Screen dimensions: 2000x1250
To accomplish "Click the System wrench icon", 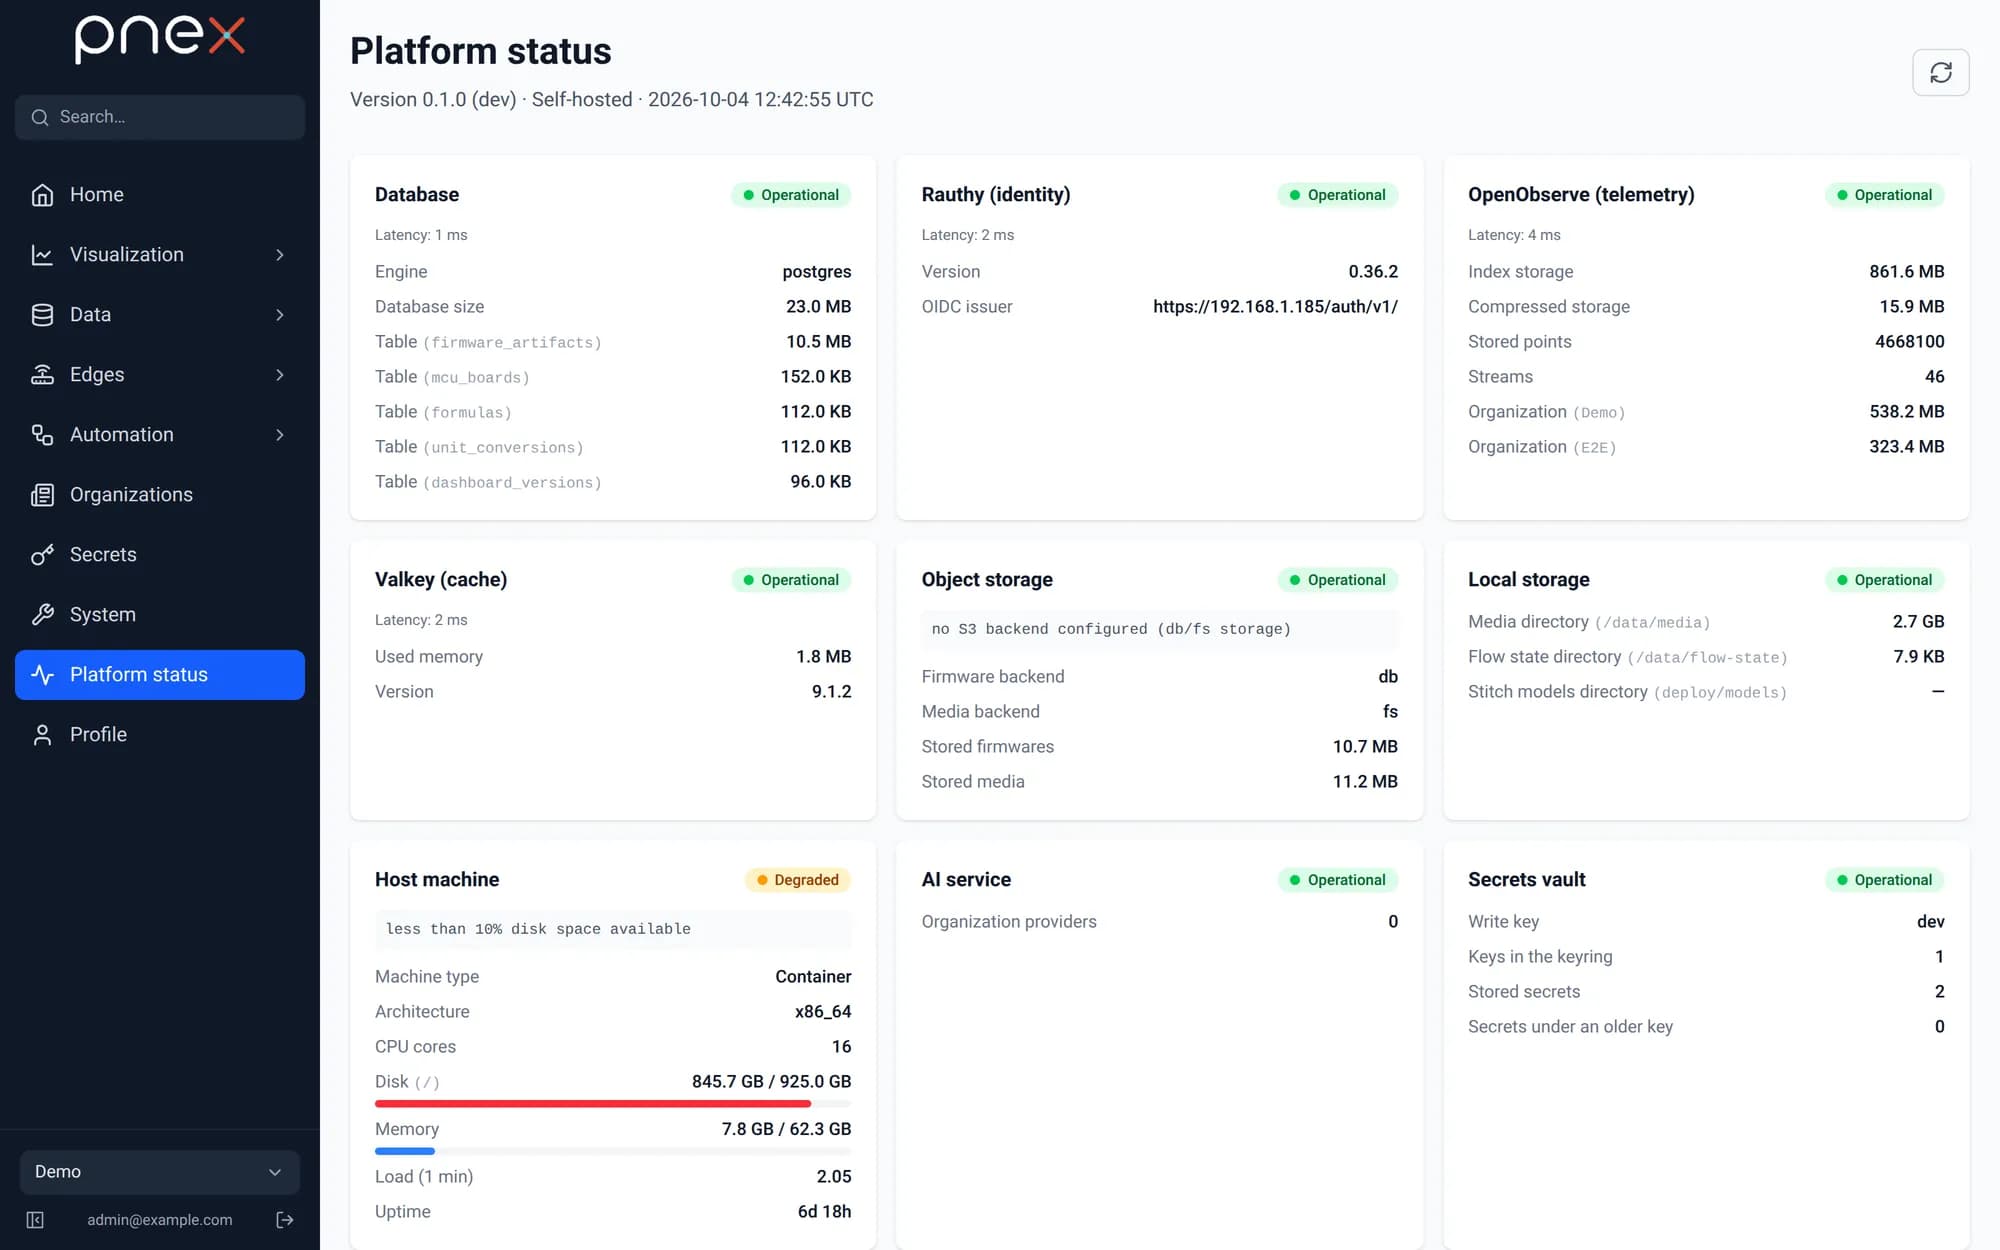I will [42, 615].
